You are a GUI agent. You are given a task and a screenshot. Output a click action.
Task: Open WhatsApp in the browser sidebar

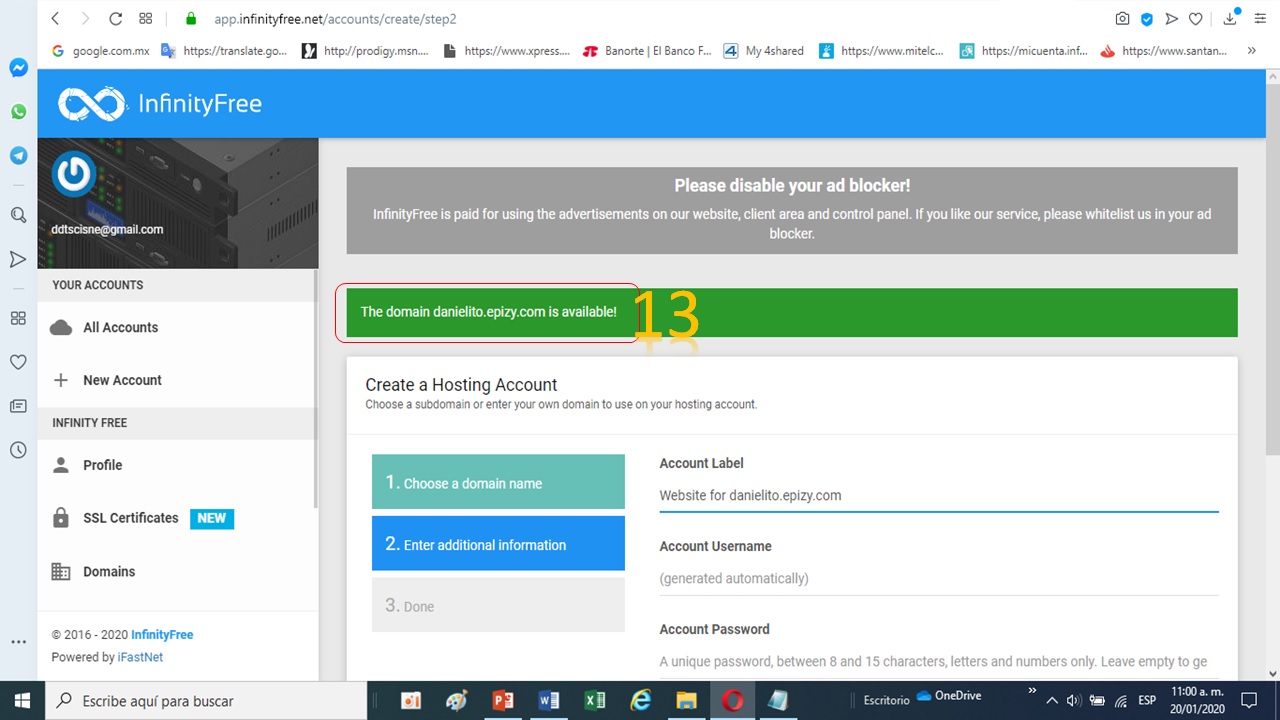pos(18,112)
